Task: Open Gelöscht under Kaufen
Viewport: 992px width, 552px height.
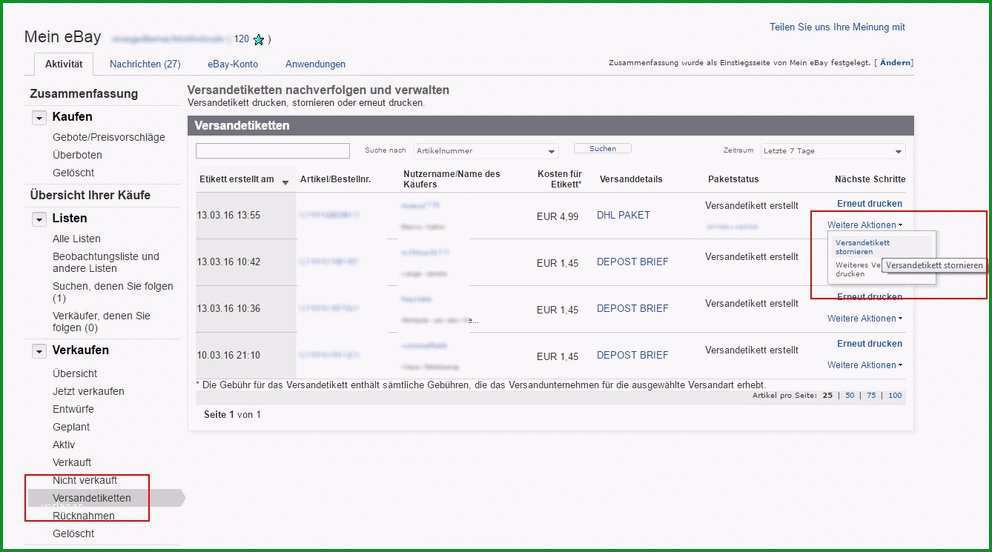Action: click(x=73, y=173)
